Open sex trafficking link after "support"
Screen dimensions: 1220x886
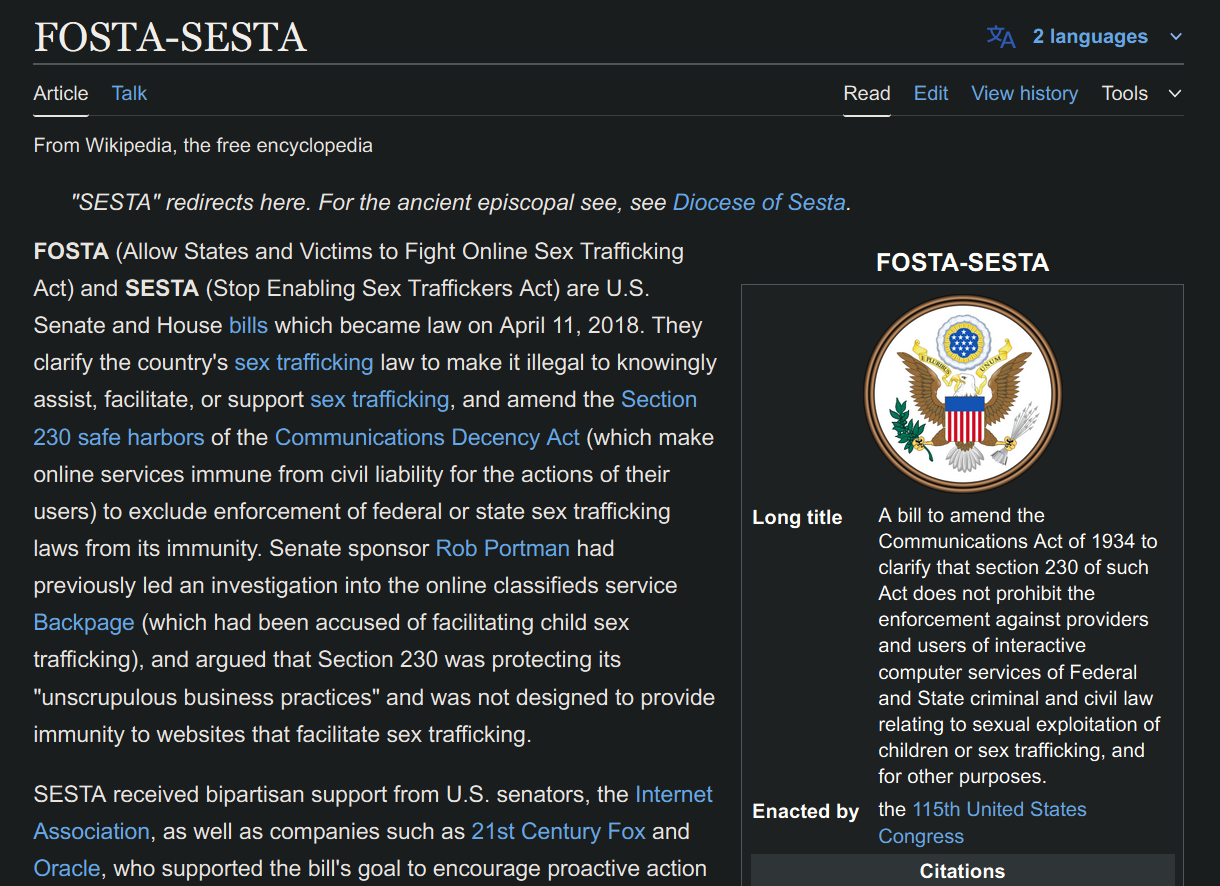coord(380,399)
